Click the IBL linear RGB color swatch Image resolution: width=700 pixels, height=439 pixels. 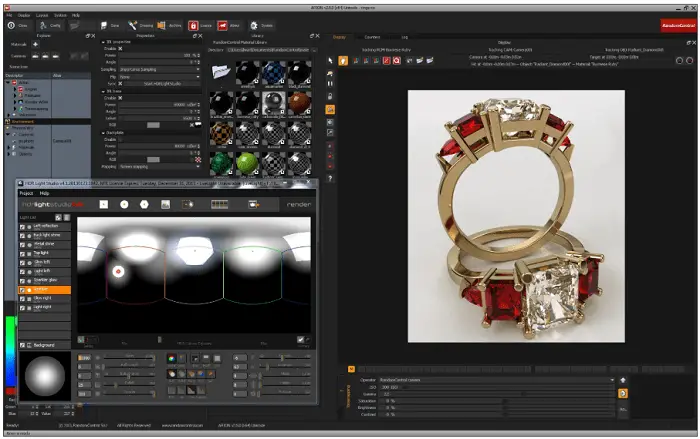[x=153, y=125]
